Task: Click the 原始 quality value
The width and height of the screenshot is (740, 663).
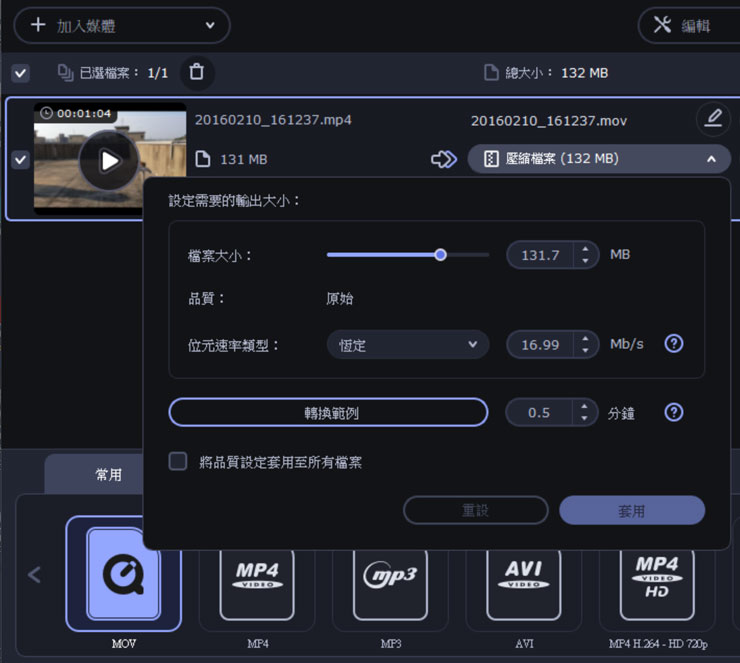Action: [339, 298]
